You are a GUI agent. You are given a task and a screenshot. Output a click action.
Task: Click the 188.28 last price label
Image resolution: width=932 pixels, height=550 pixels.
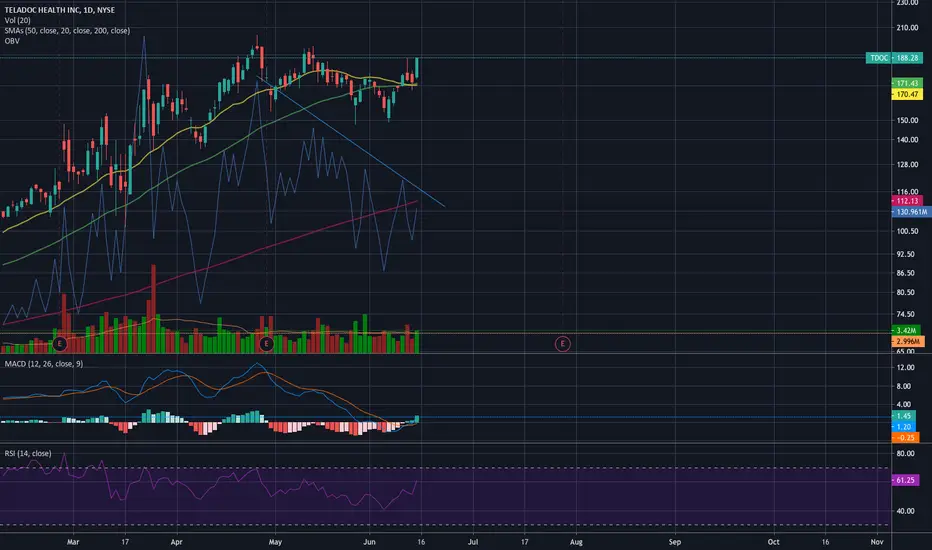(x=908, y=58)
